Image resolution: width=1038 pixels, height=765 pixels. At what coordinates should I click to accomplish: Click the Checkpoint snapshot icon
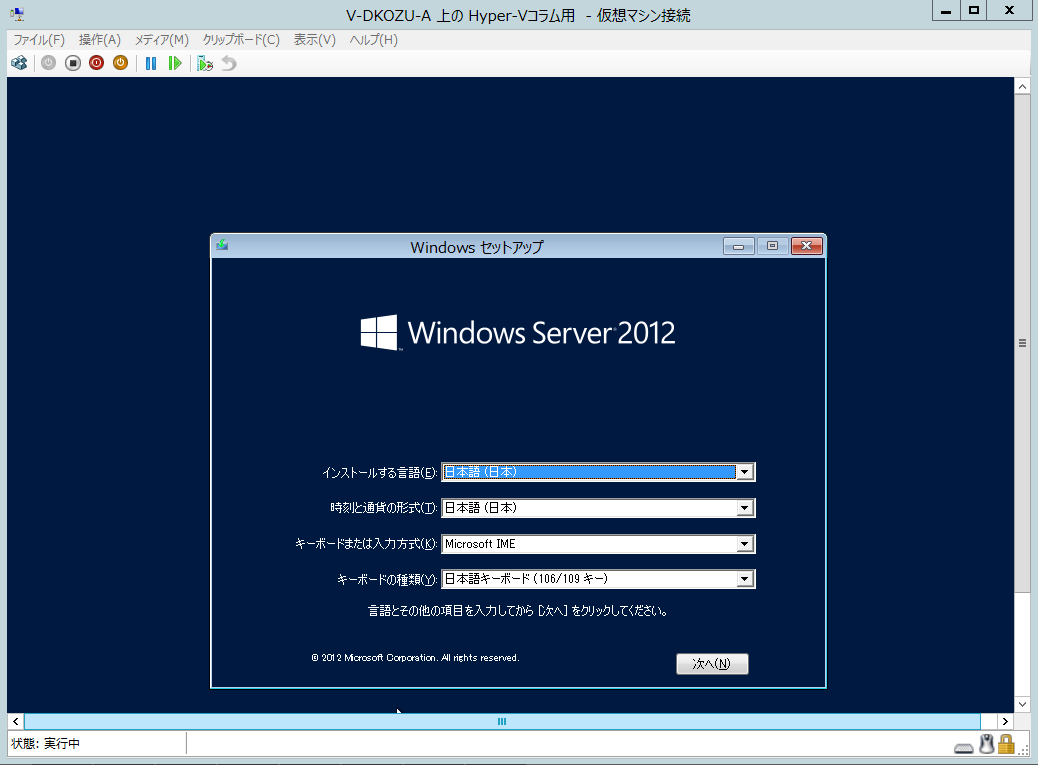(x=205, y=63)
